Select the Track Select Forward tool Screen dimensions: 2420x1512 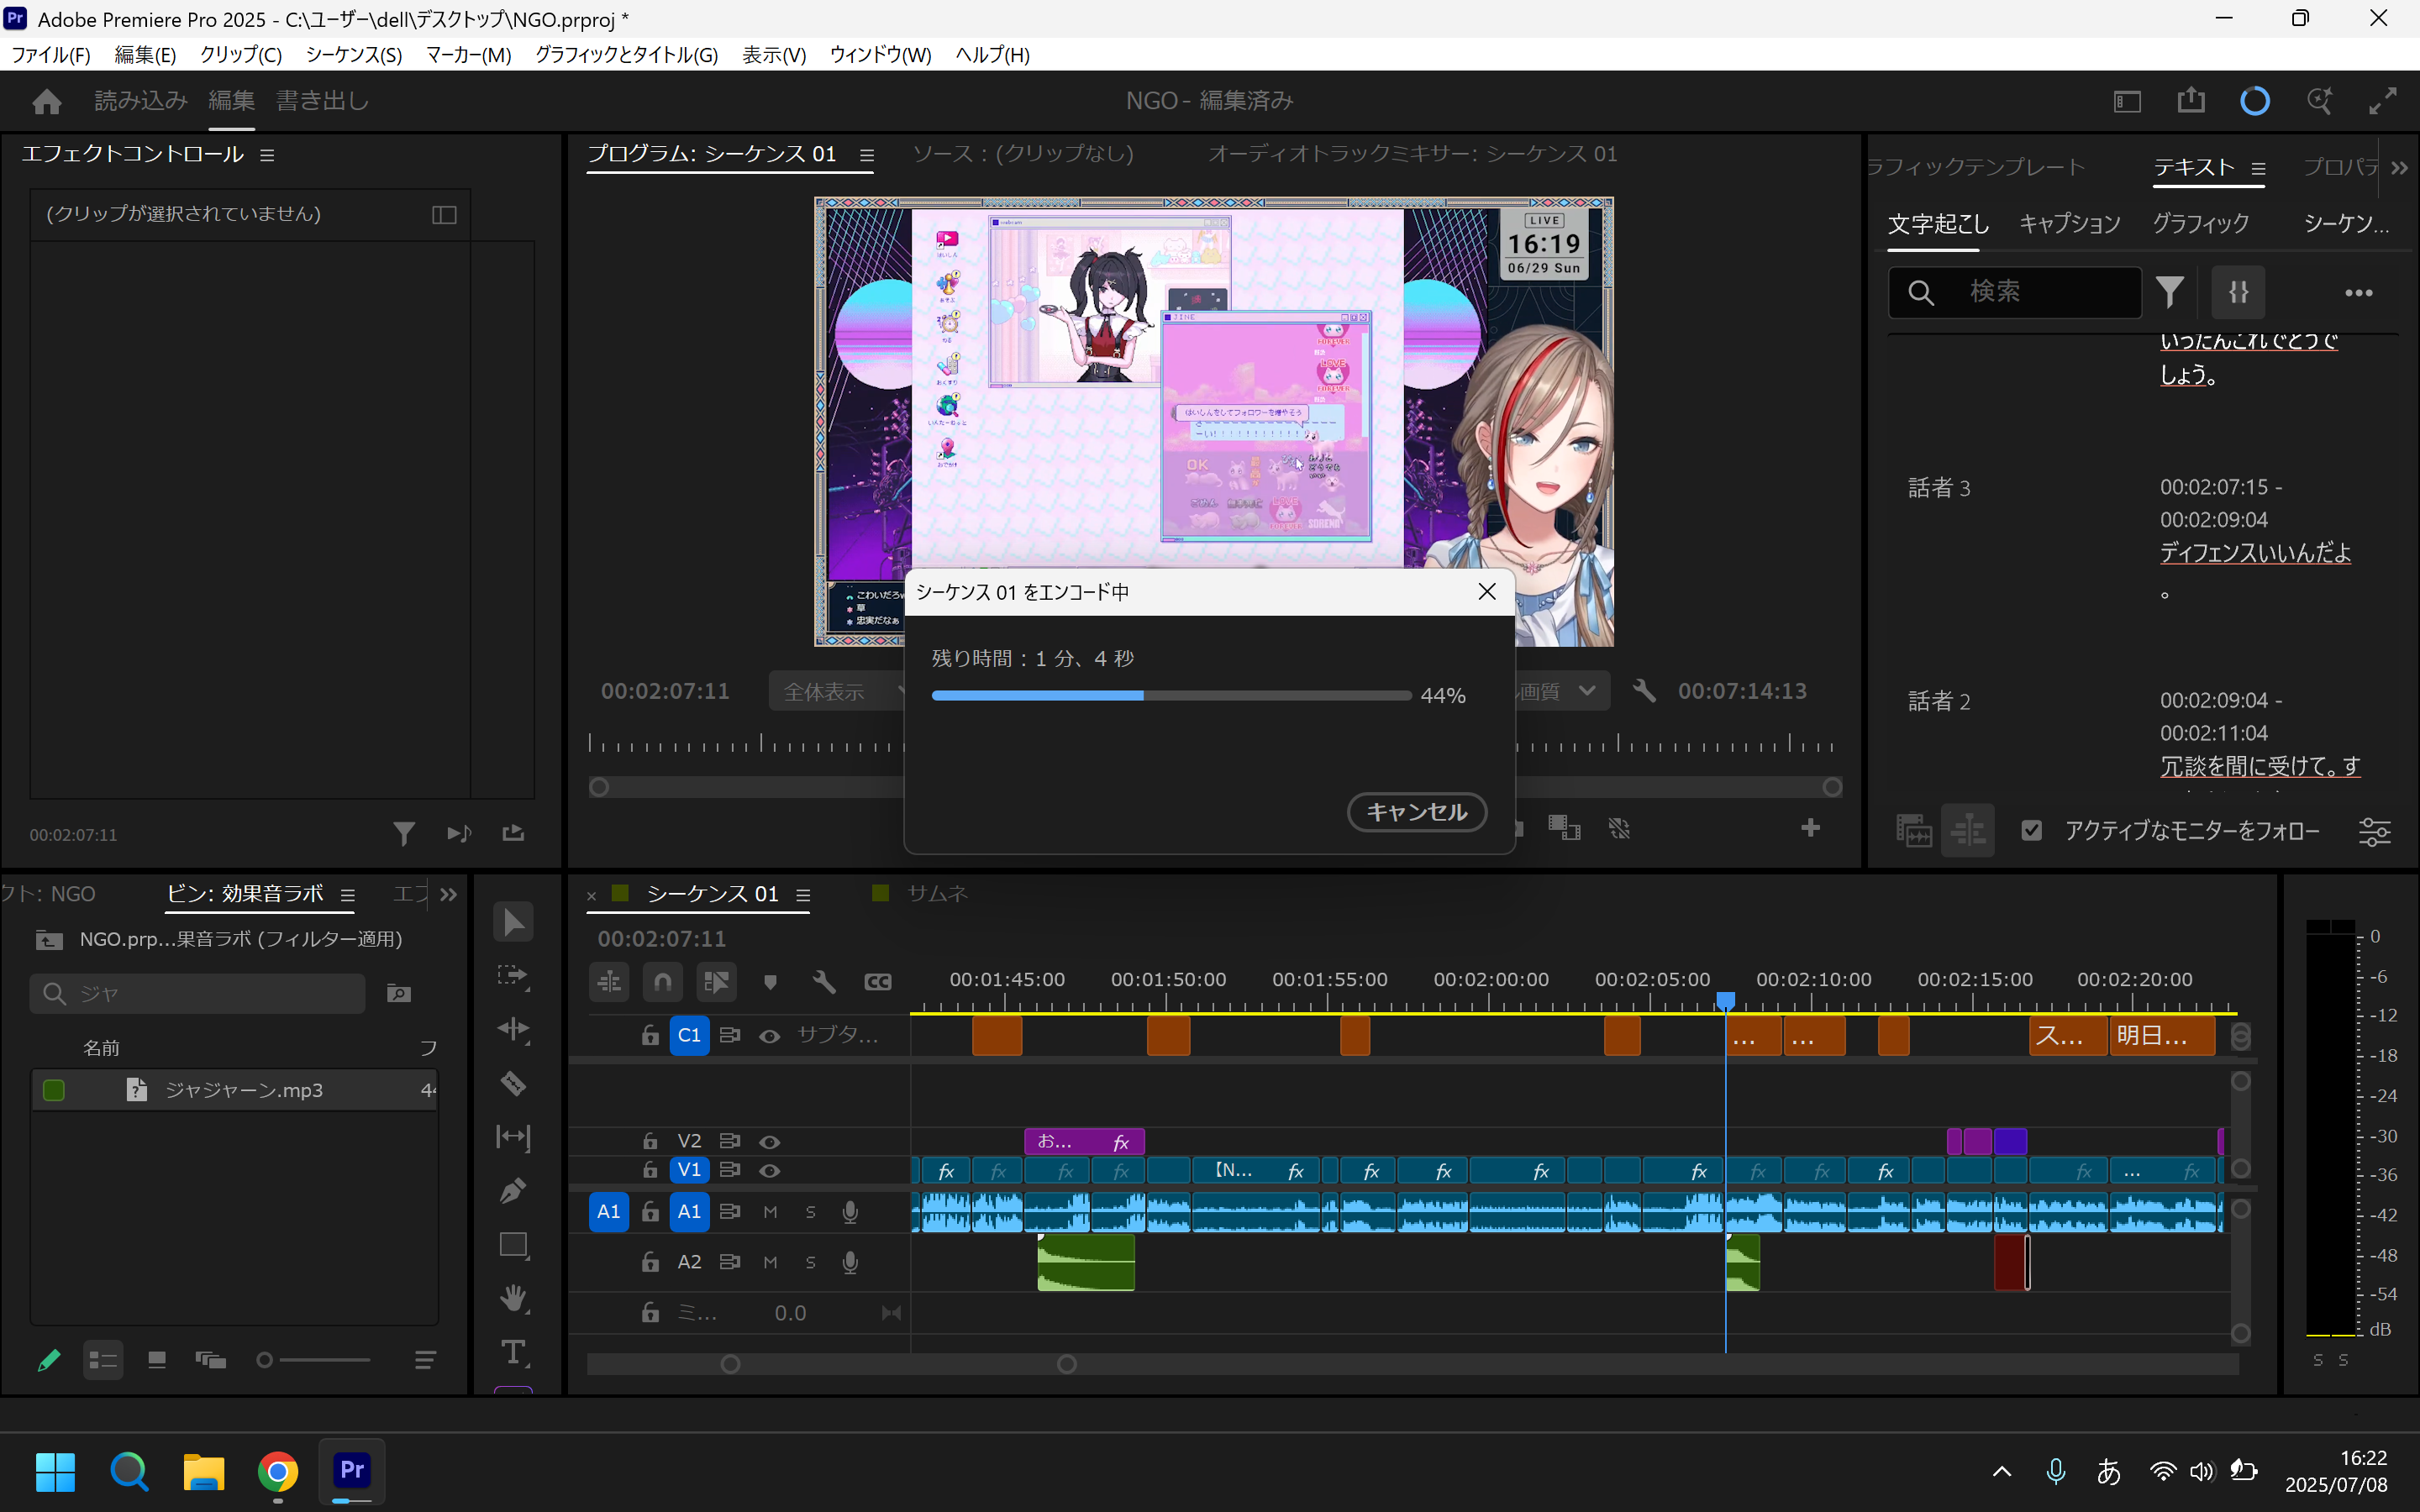click(x=513, y=976)
